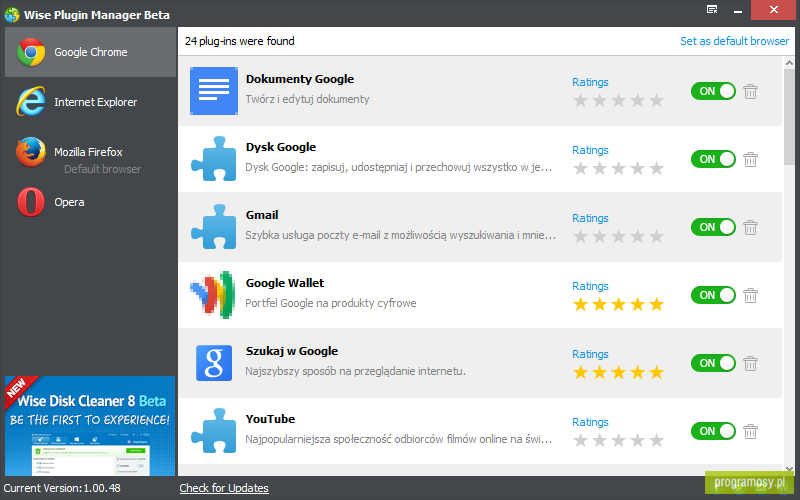Open the Opera browser plugin list
The image size is (800, 500).
point(90,202)
